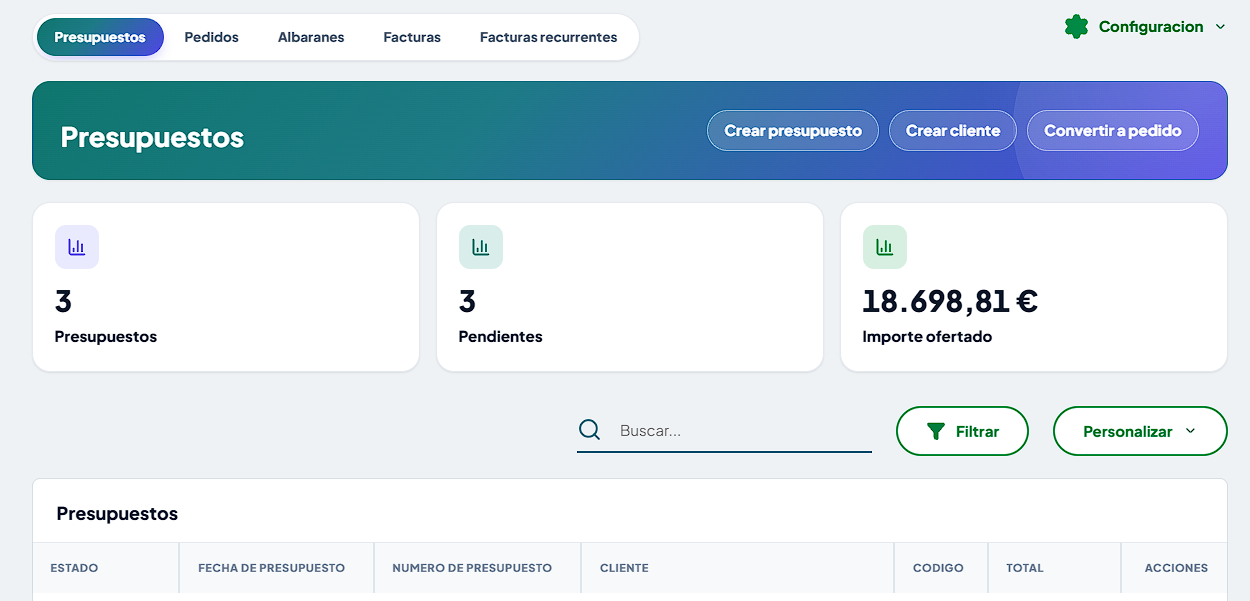Open the Personalizar dropdown
1250x601 pixels.
pyautogui.click(x=1140, y=431)
